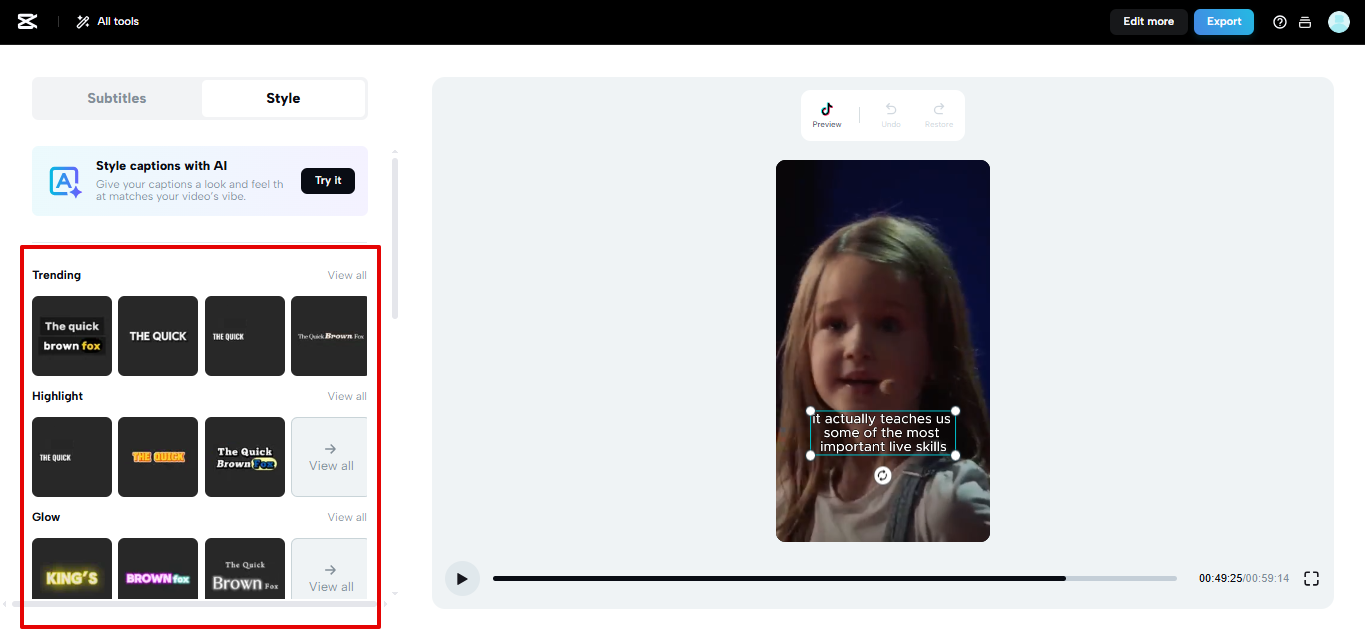Screen dimensions: 1365x640
Task: Click the Export button
Action: pos(1223,21)
